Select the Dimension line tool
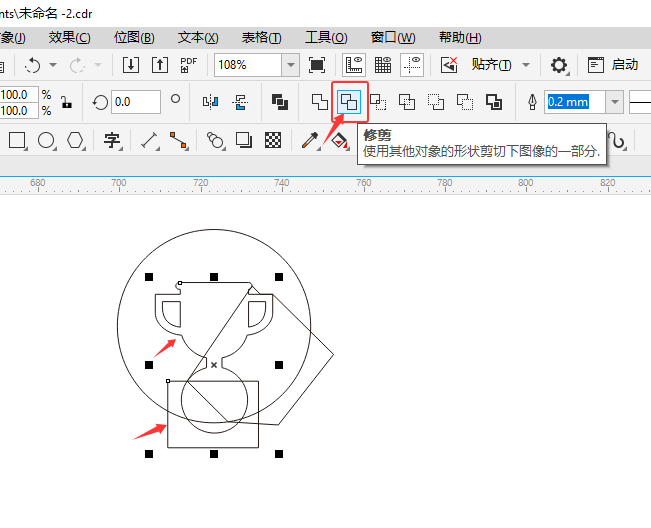This screenshot has width=651, height=528. click(x=149, y=140)
